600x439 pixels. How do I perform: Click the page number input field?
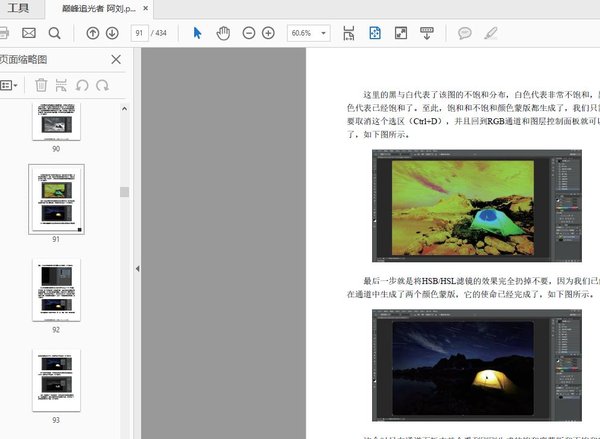[140, 33]
